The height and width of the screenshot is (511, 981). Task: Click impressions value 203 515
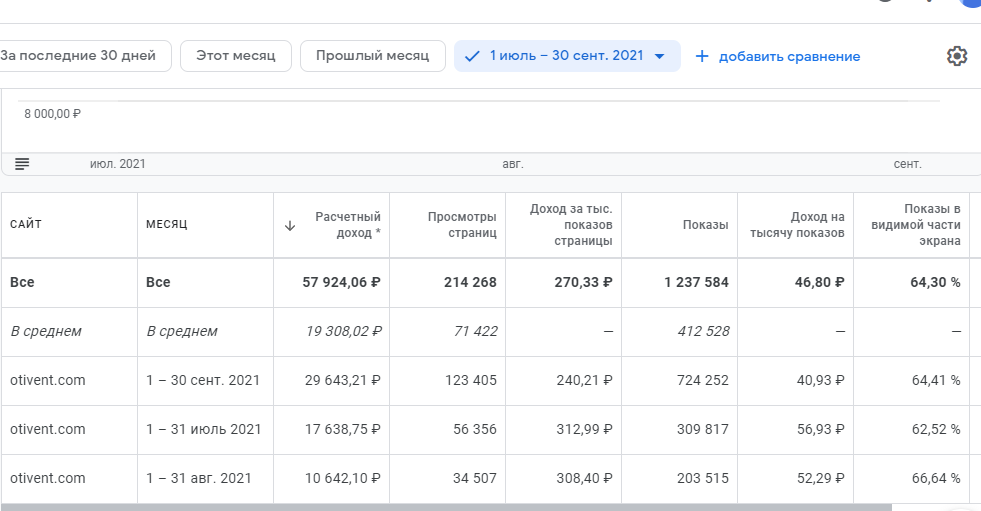pos(703,478)
